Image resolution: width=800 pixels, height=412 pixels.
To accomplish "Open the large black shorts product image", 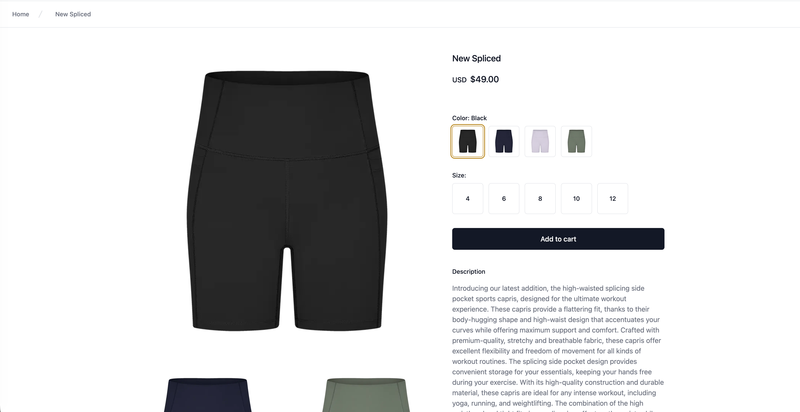I will [x=287, y=201].
